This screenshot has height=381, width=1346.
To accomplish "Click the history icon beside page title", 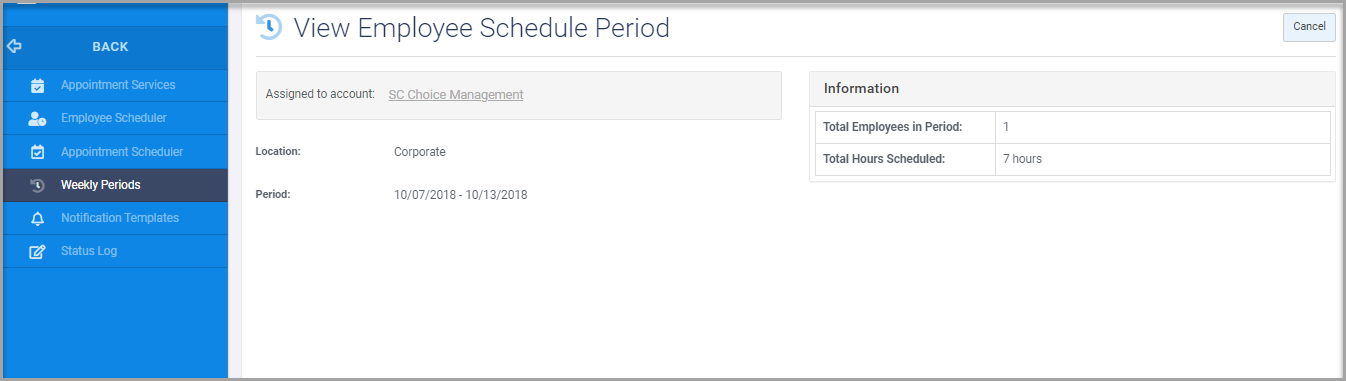I will [269, 27].
